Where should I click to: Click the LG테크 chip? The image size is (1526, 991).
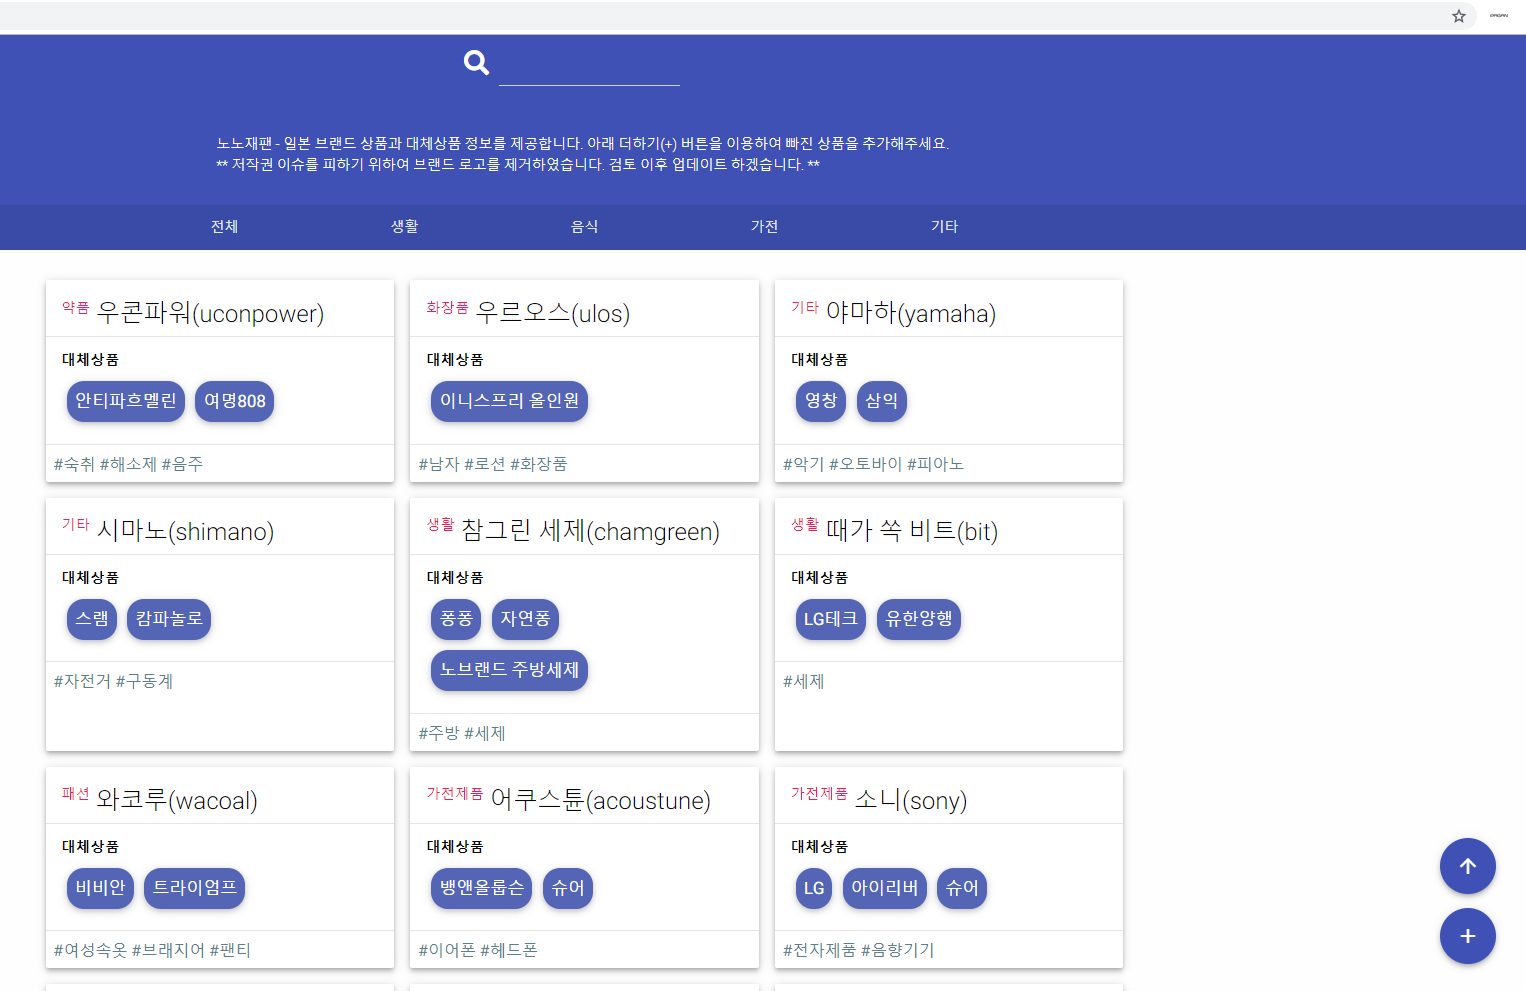click(x=831, y=619)
